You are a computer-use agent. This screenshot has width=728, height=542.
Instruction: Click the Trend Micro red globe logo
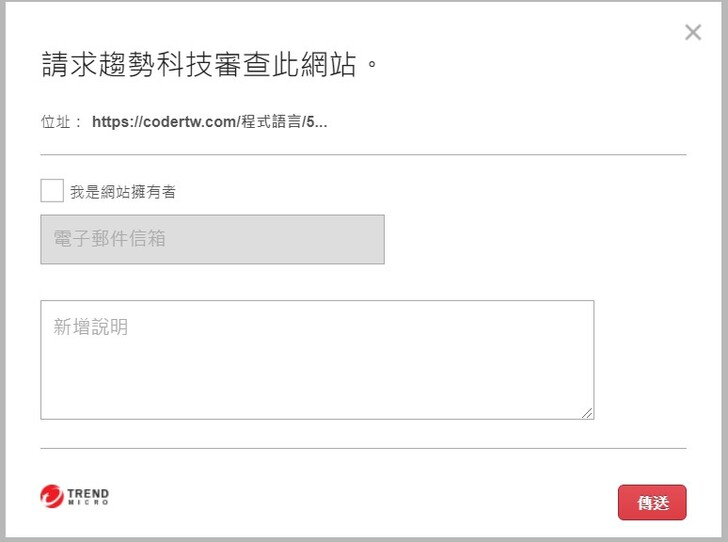pos(52,496)
